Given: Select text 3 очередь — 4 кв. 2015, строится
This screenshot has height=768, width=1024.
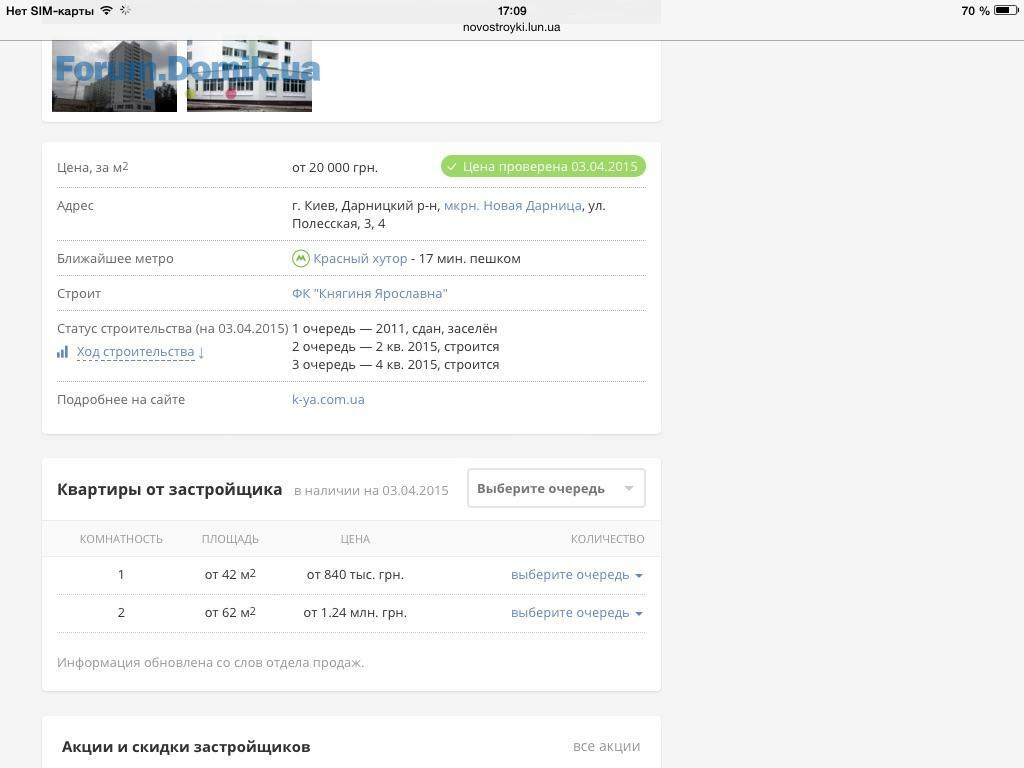Looking at the screenshot, I should [x=396, y=365].
